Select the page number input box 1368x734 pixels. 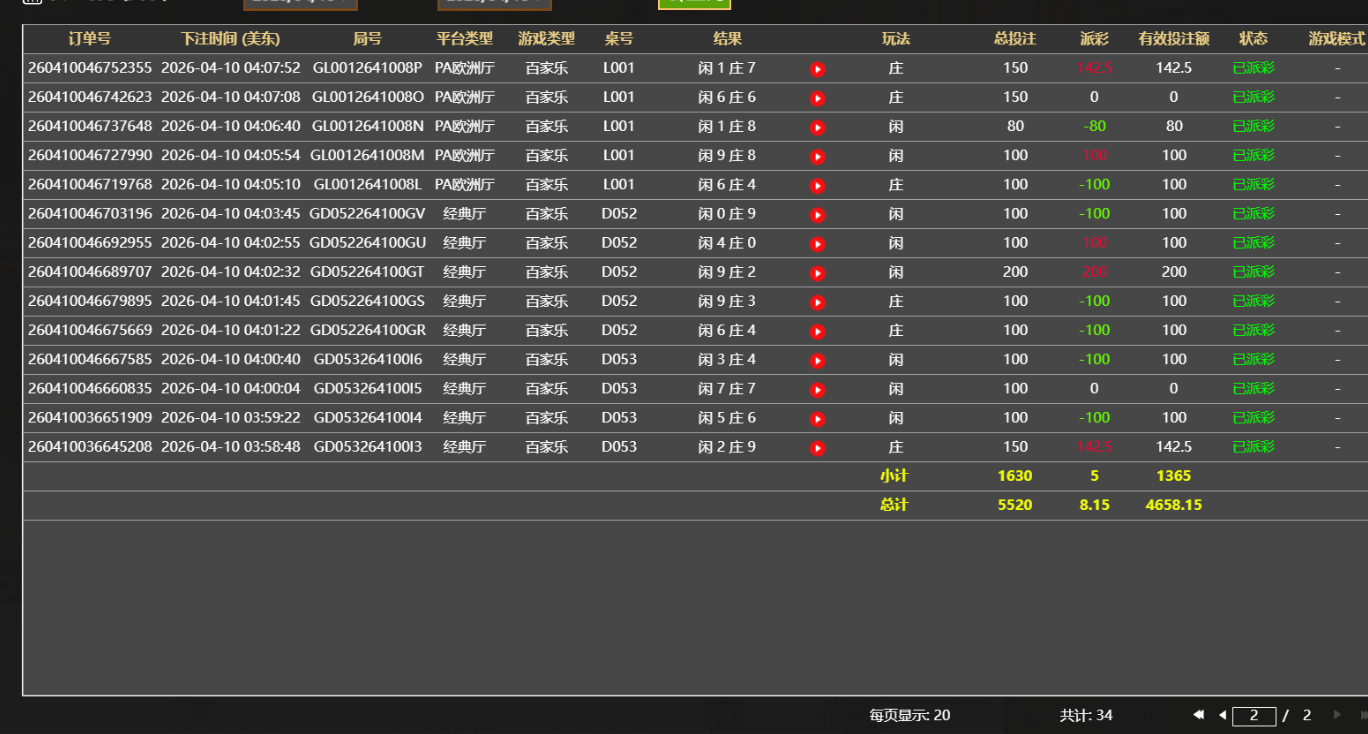[1254, 715]
